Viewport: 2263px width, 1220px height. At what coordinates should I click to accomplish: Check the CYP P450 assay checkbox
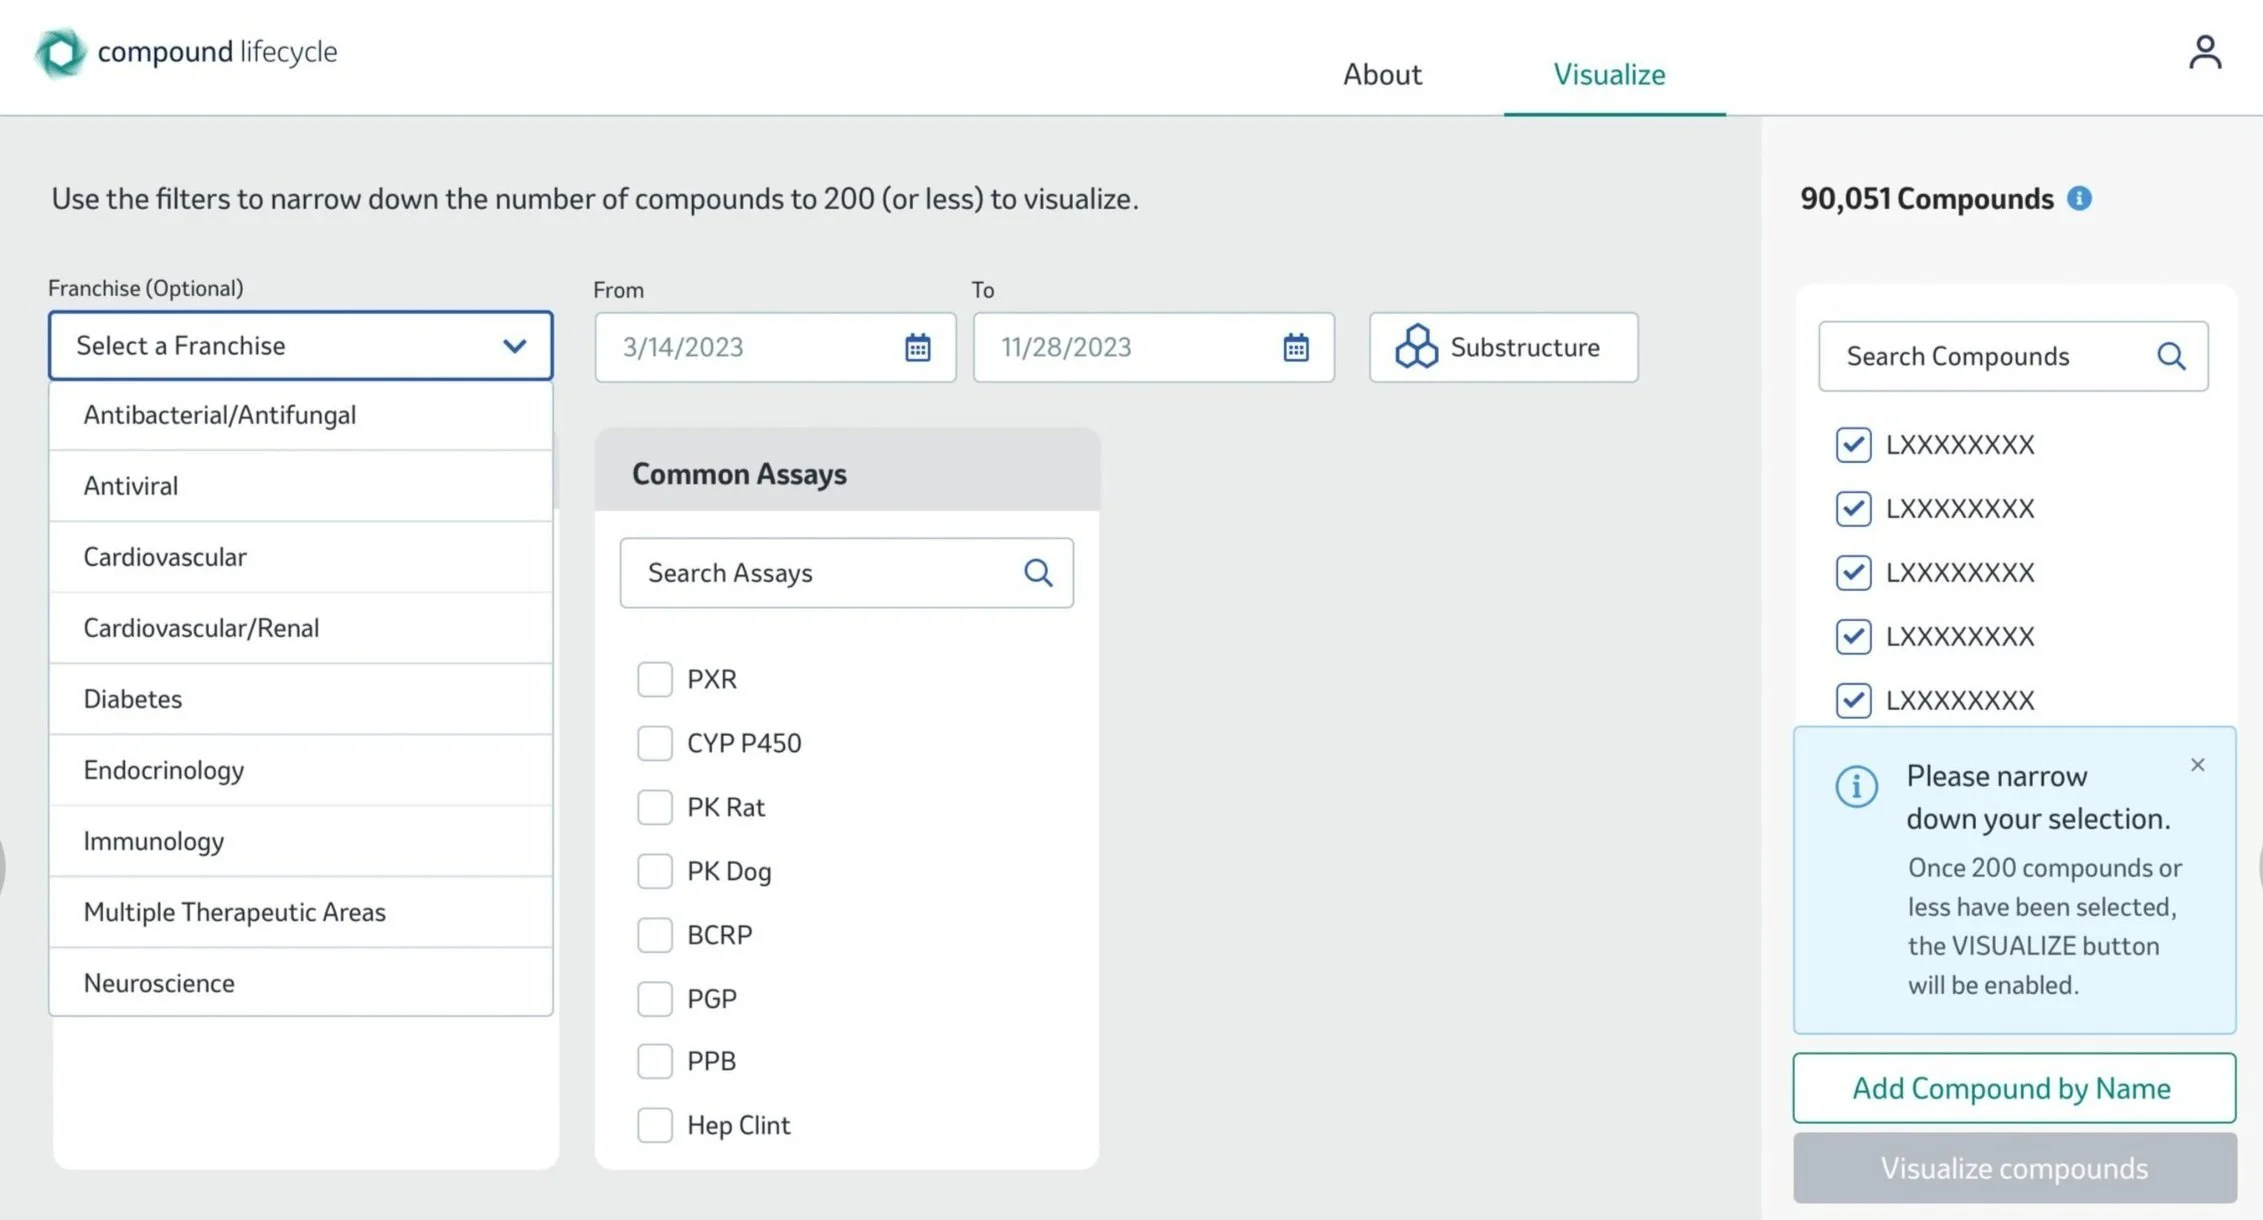pyautogui.click(x=655, y=743)
